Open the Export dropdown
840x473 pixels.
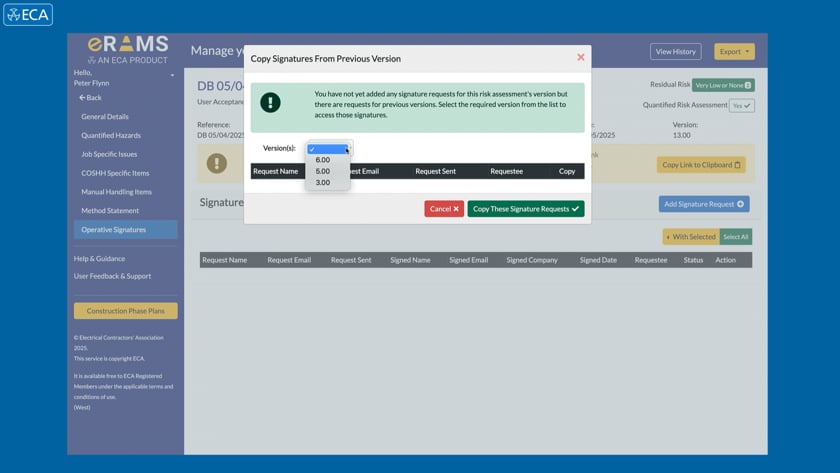[734, 51]
